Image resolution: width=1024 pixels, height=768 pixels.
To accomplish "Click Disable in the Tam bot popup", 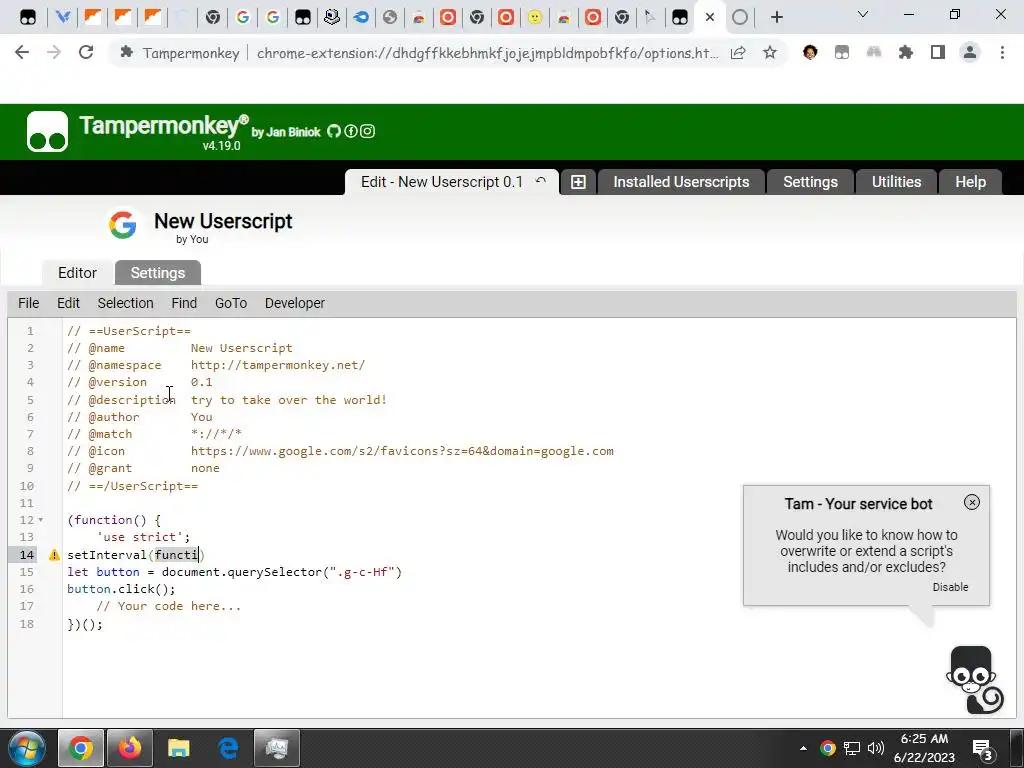I will [950, 587].
